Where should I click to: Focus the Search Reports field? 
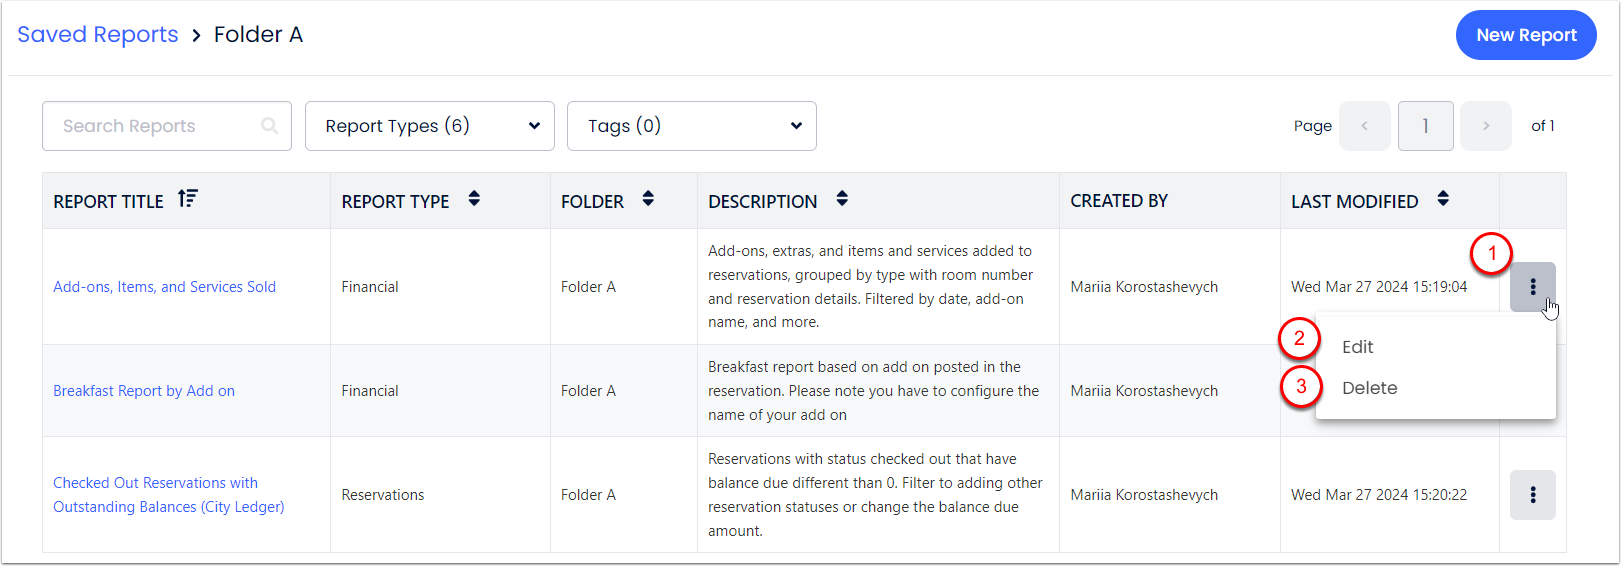pyautogui.click(x=150, y=126)
